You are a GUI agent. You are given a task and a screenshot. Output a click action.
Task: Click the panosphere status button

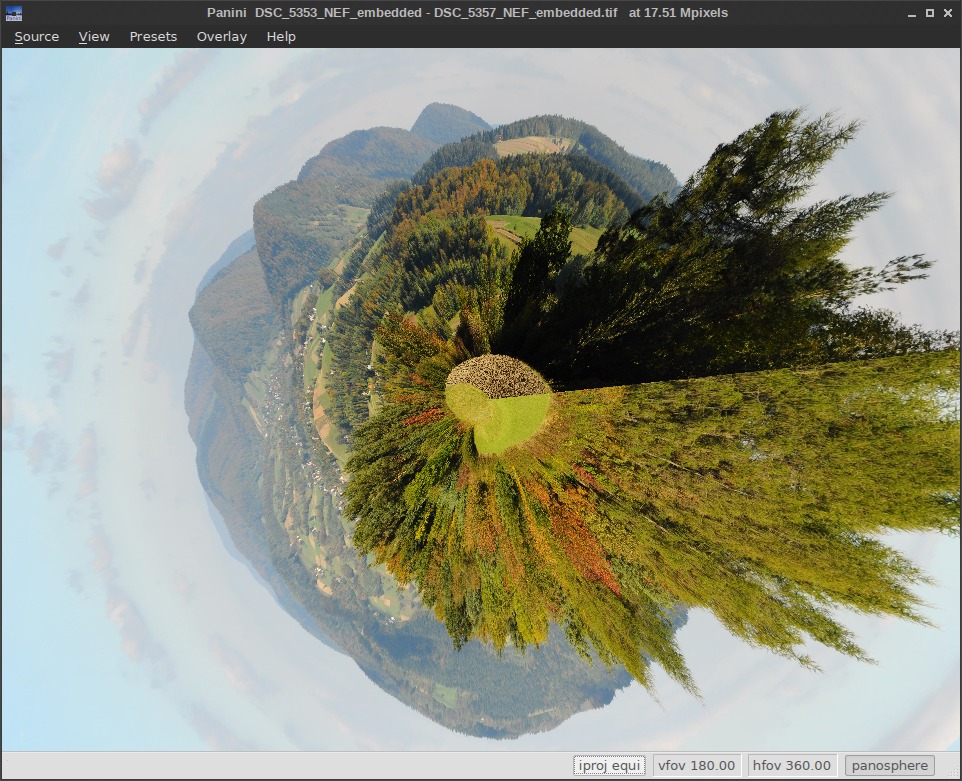(890, 766)
